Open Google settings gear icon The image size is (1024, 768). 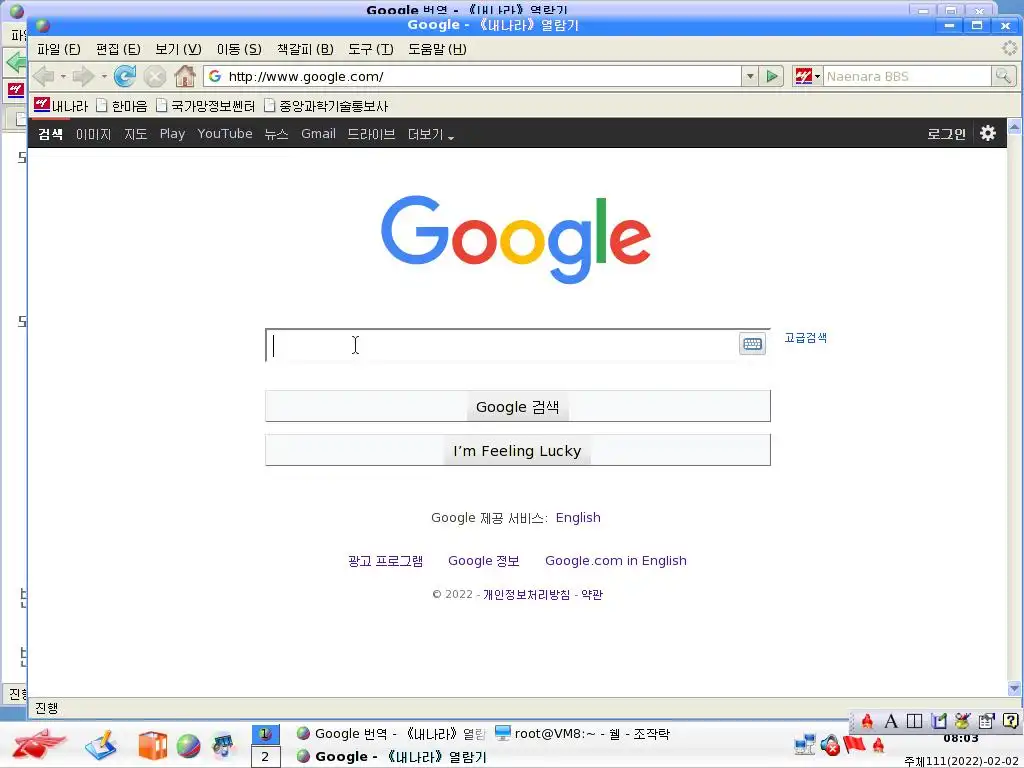pyautogui.click(x=987, y=133)
